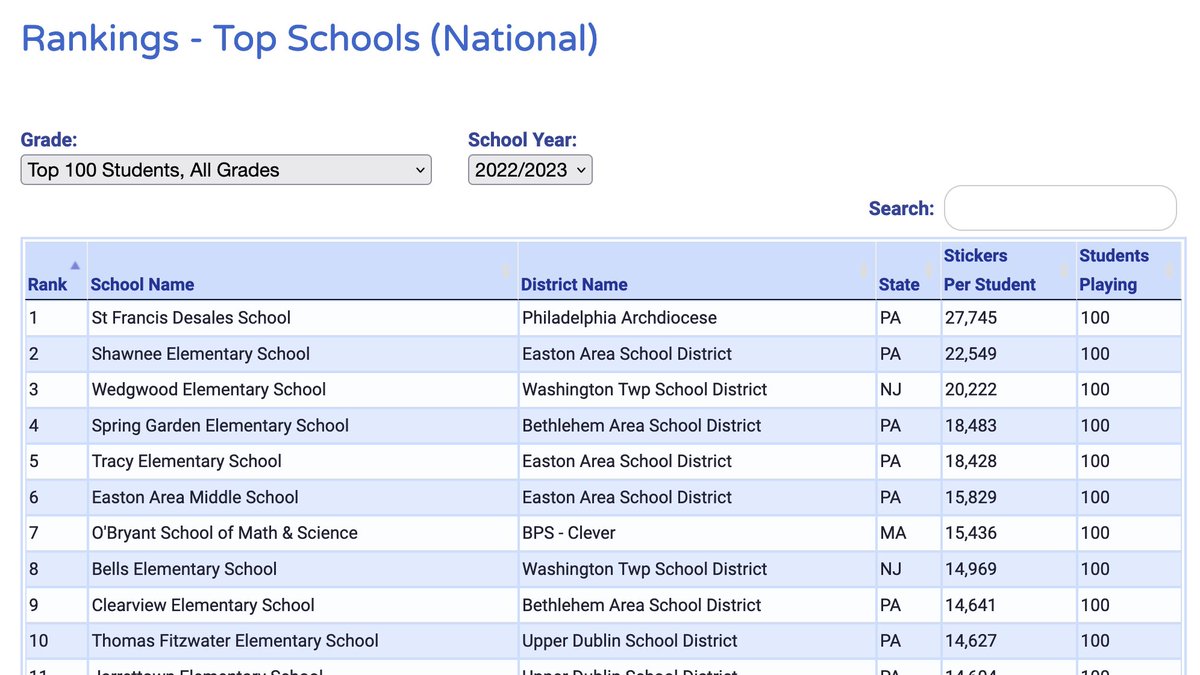Select Thomas Fitzwater Elementary School cell
This screenshot has width=1200, height=675.
pos(302,641)
